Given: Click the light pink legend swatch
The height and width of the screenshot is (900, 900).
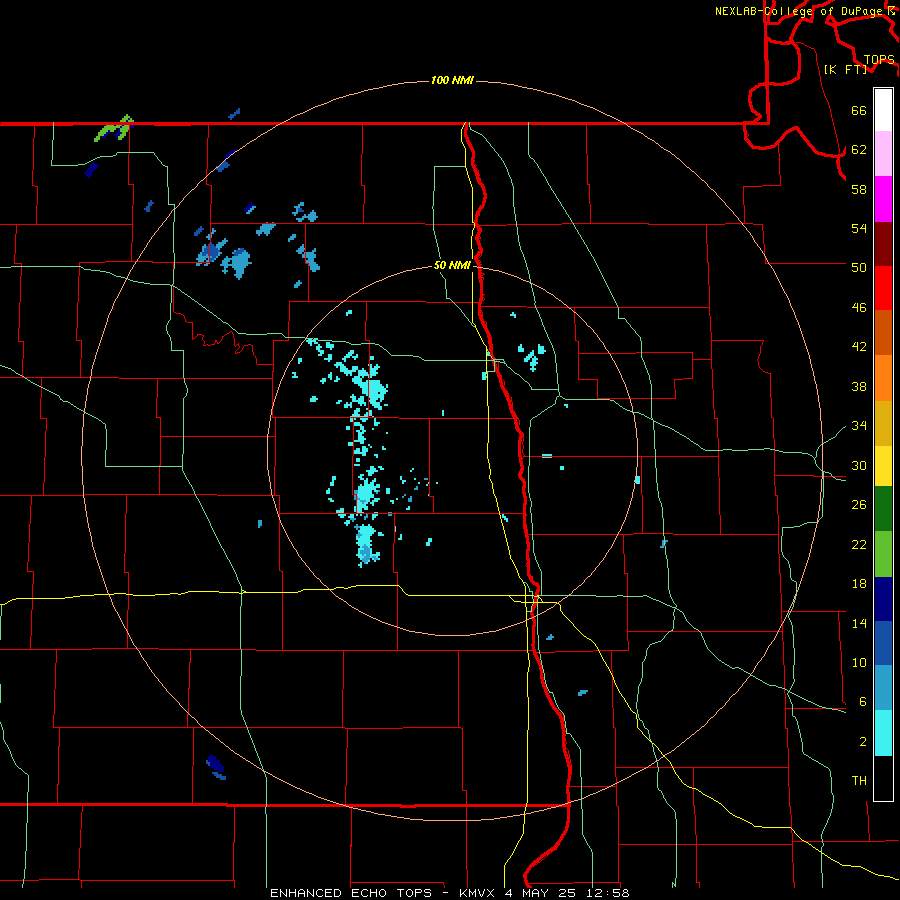Looking at the screenshot, I should [883, 153].
